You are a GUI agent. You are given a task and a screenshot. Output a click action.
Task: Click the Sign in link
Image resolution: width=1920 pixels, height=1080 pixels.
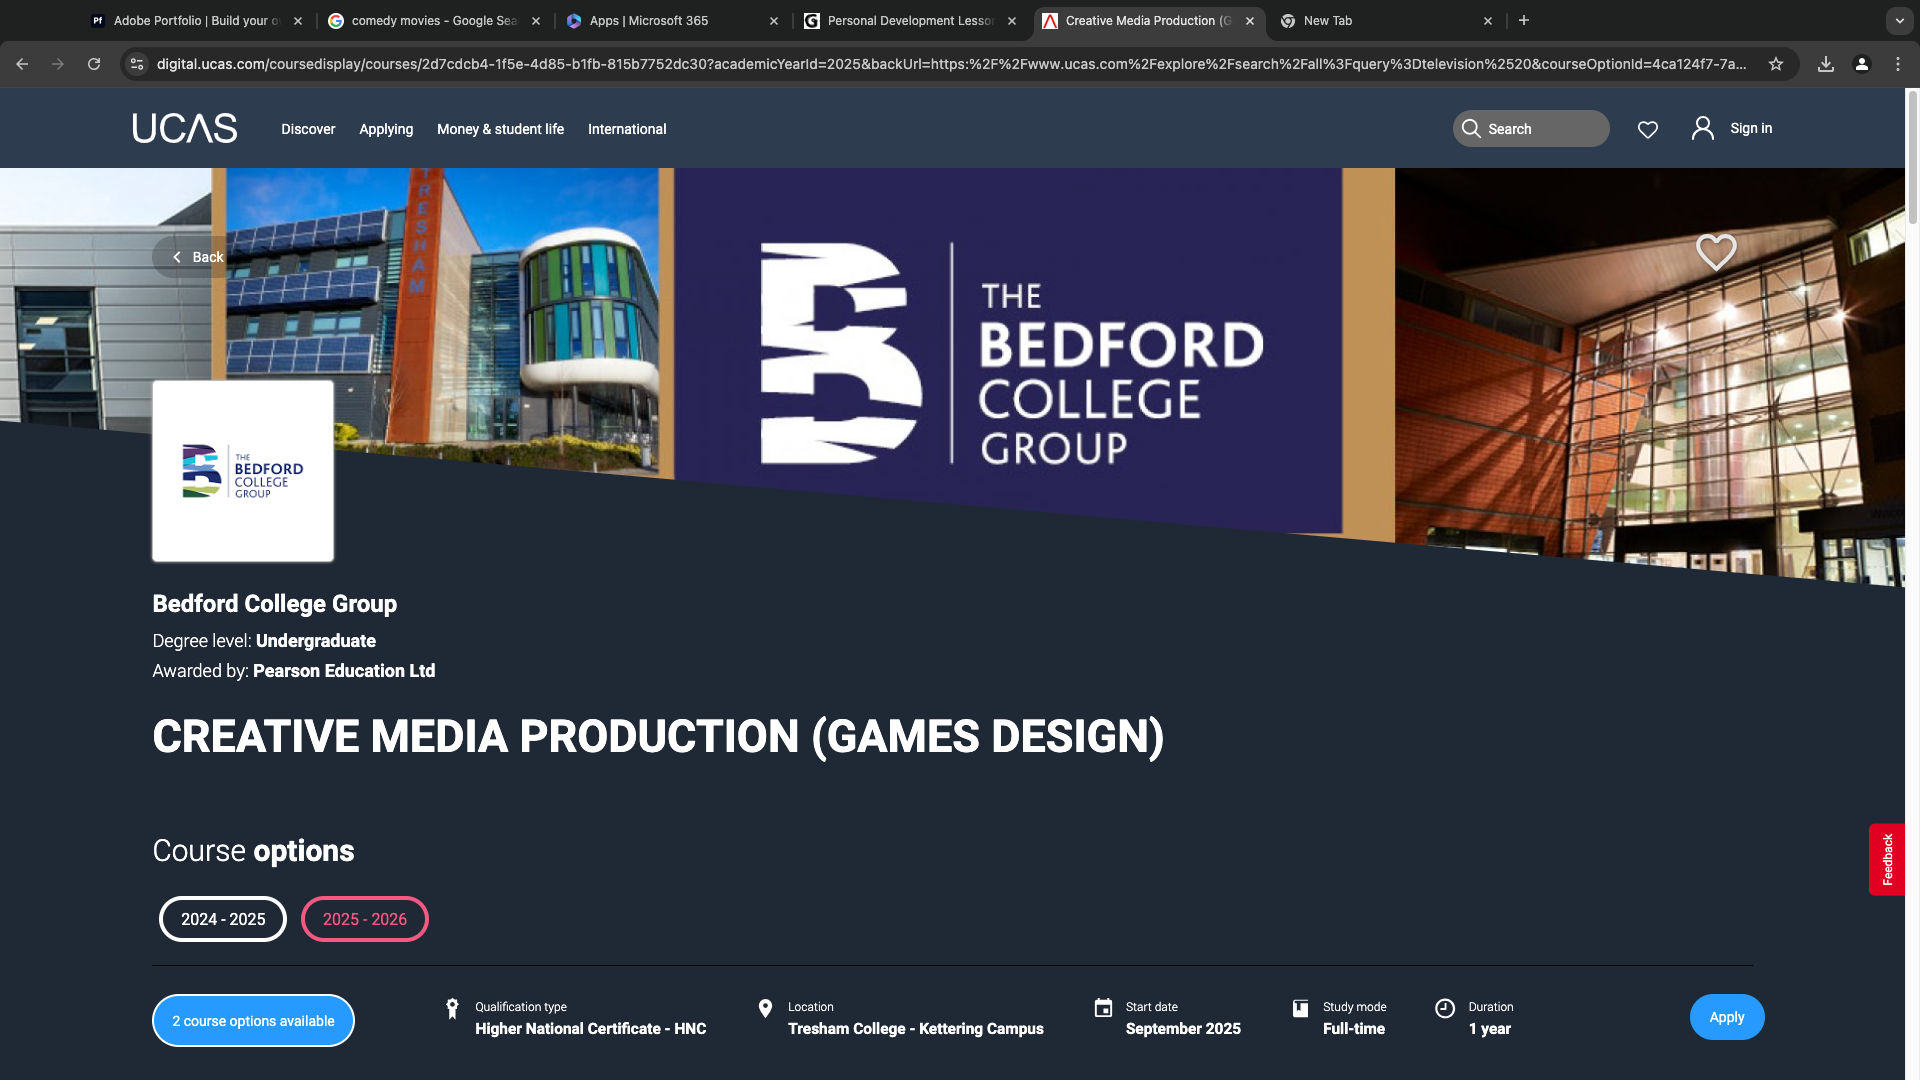pyautogui.click(x=1751, y=128)
